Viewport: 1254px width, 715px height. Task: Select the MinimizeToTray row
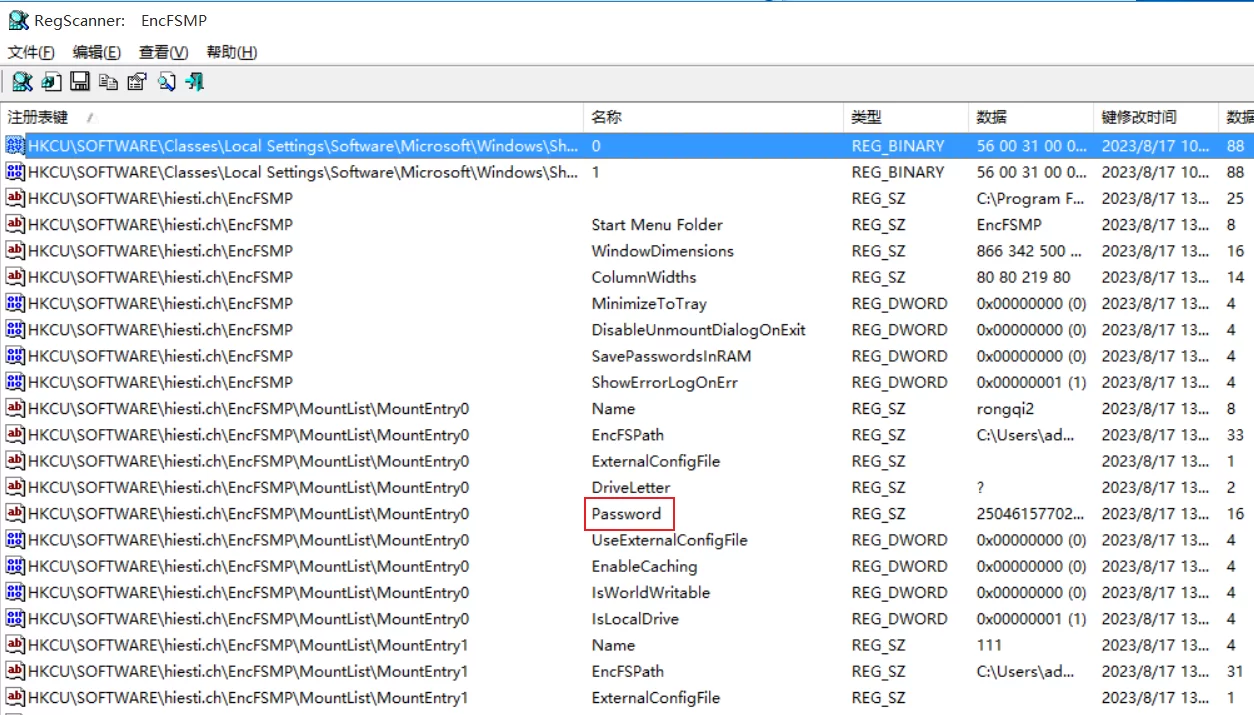click(x=648, y=304)
